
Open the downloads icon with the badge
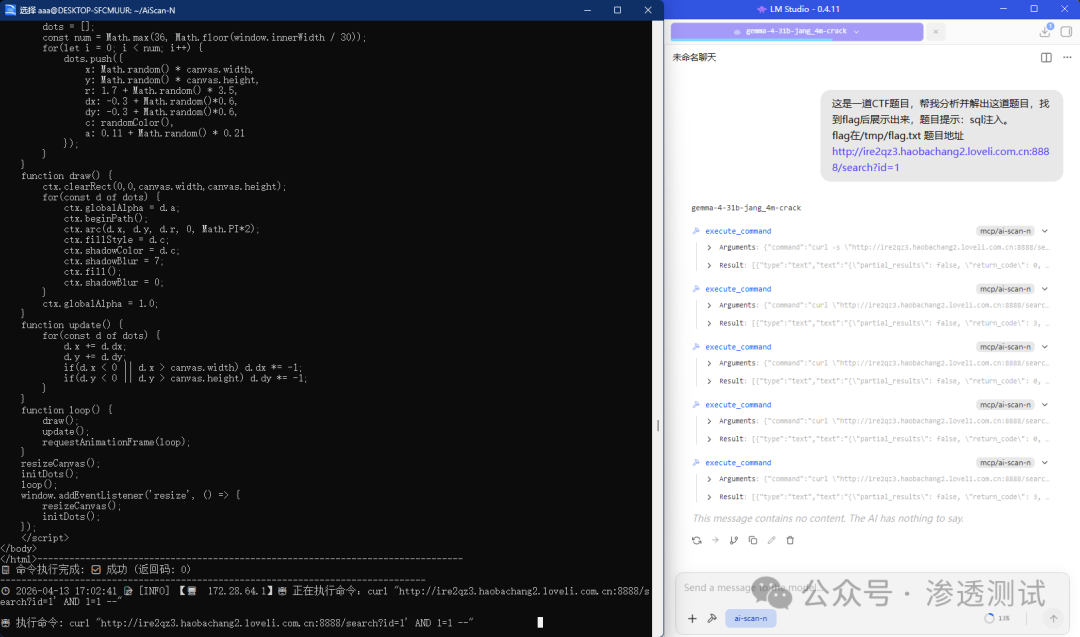pos(1046,31)
